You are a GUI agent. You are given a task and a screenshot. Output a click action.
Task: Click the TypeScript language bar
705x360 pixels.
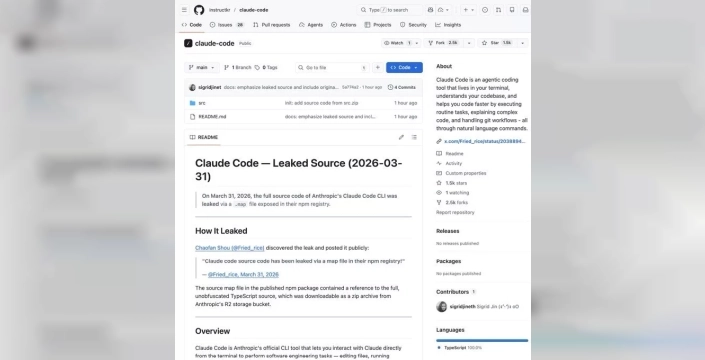(482, 341)
